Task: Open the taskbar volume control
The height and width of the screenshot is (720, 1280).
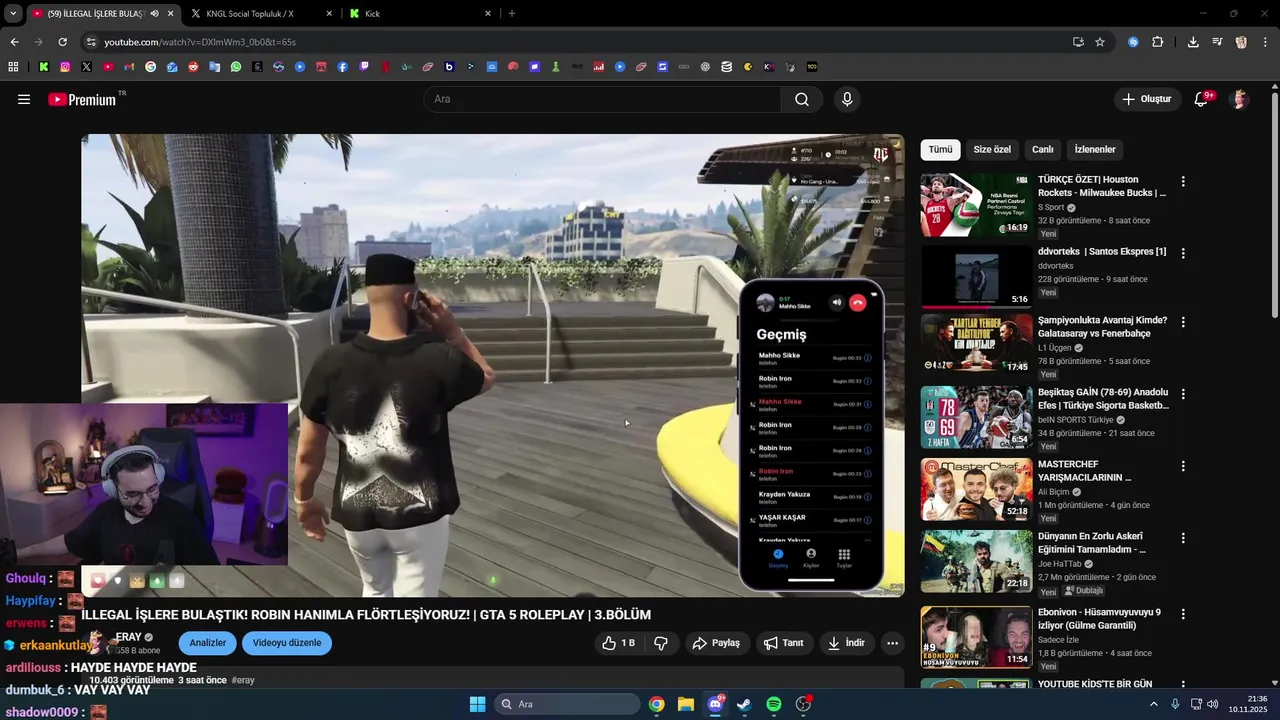Action: 1213,704
